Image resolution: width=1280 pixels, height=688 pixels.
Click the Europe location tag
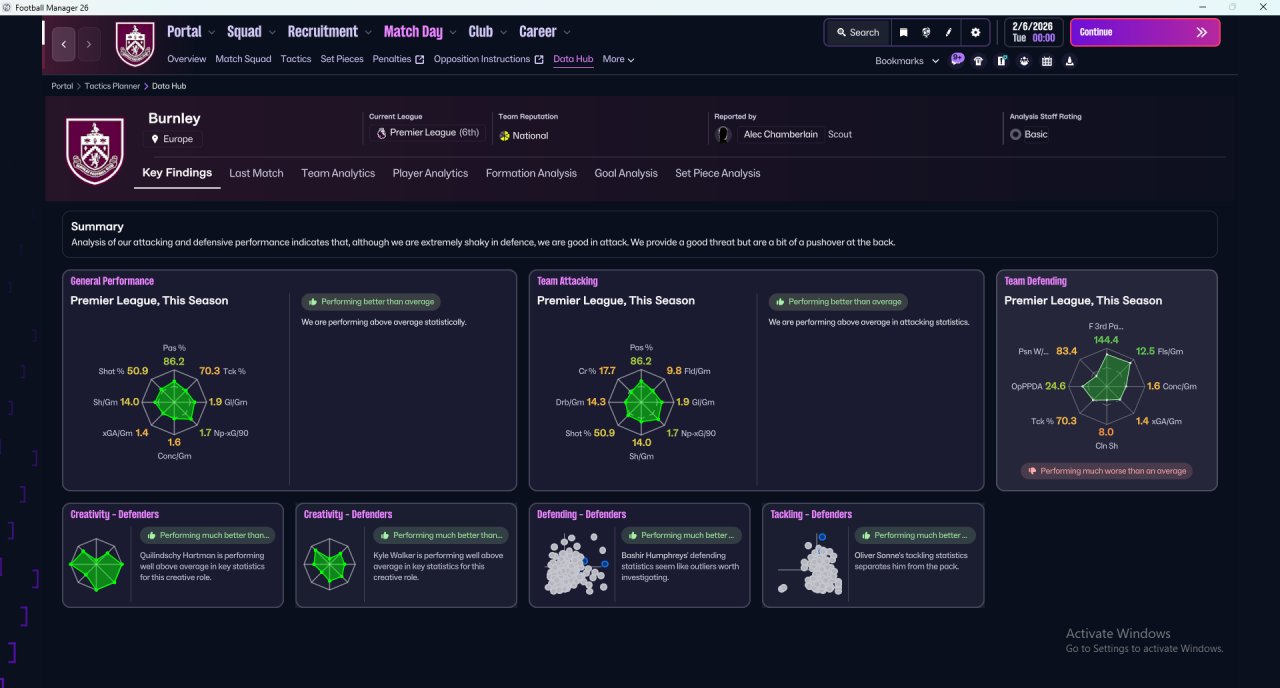tap(175, 139)
